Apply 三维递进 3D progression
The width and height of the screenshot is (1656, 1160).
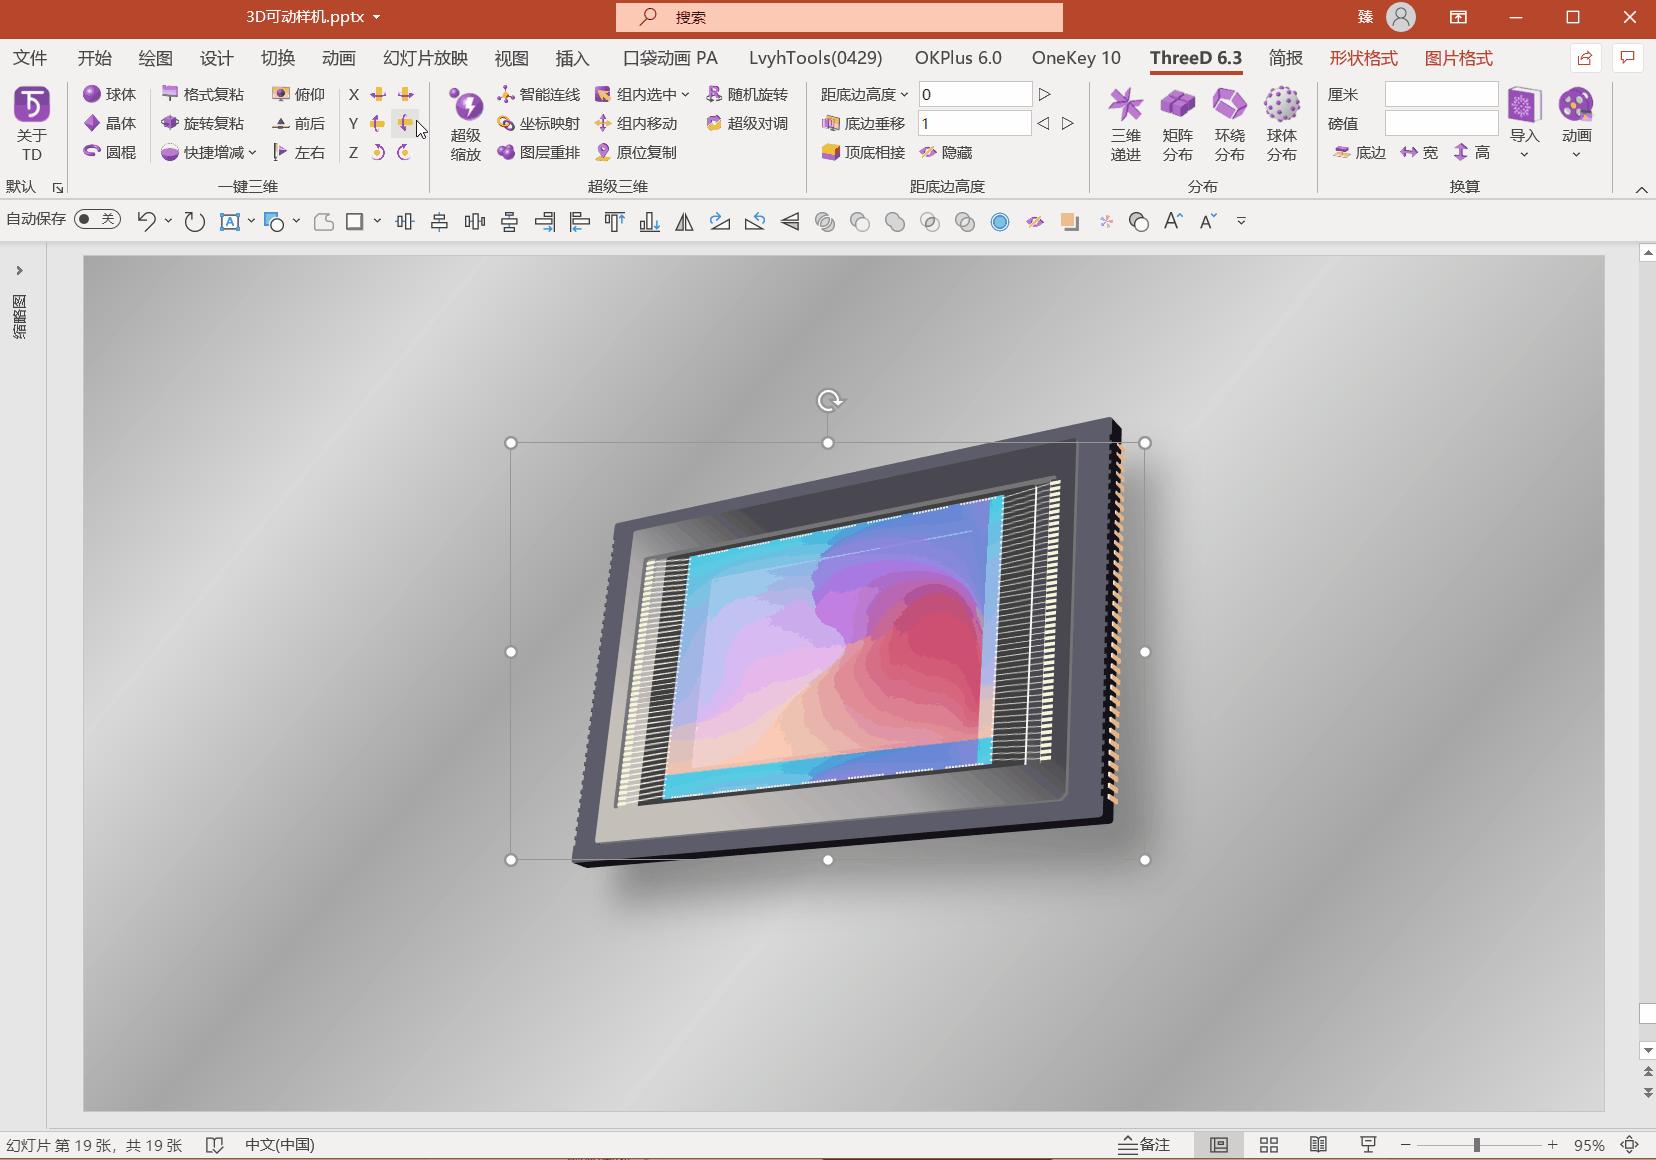(1126, 124)
